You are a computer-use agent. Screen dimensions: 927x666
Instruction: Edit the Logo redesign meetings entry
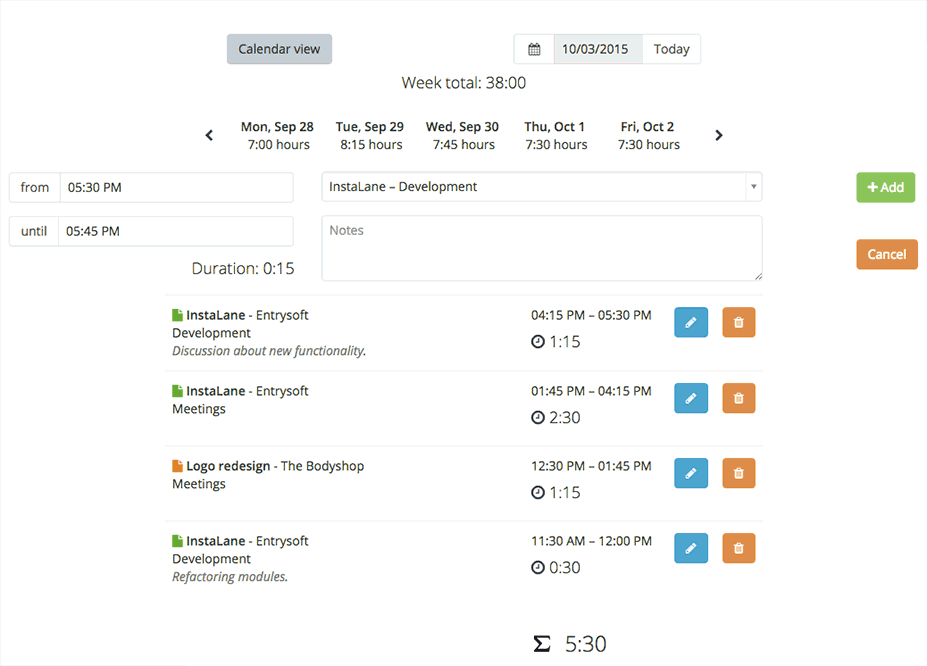coord(691,473)
